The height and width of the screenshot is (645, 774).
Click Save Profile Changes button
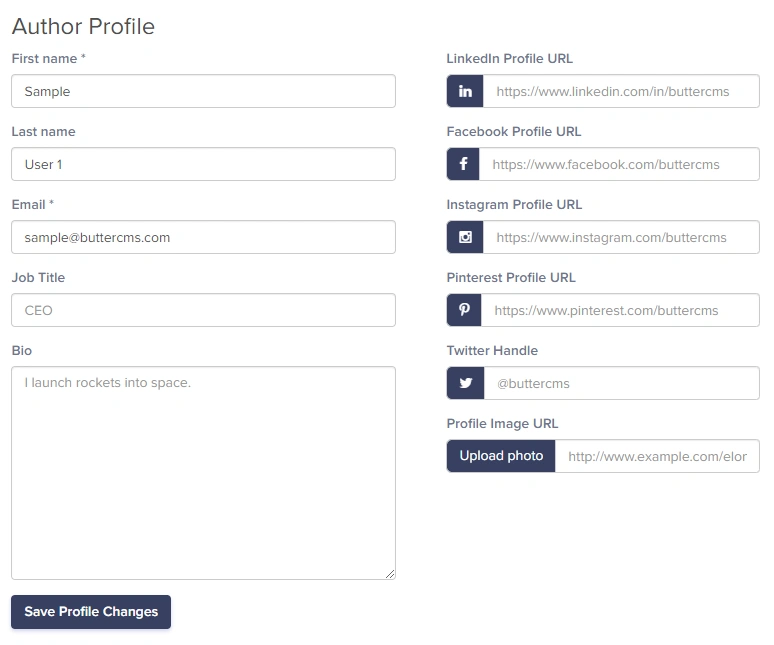(x=91, y=612)
